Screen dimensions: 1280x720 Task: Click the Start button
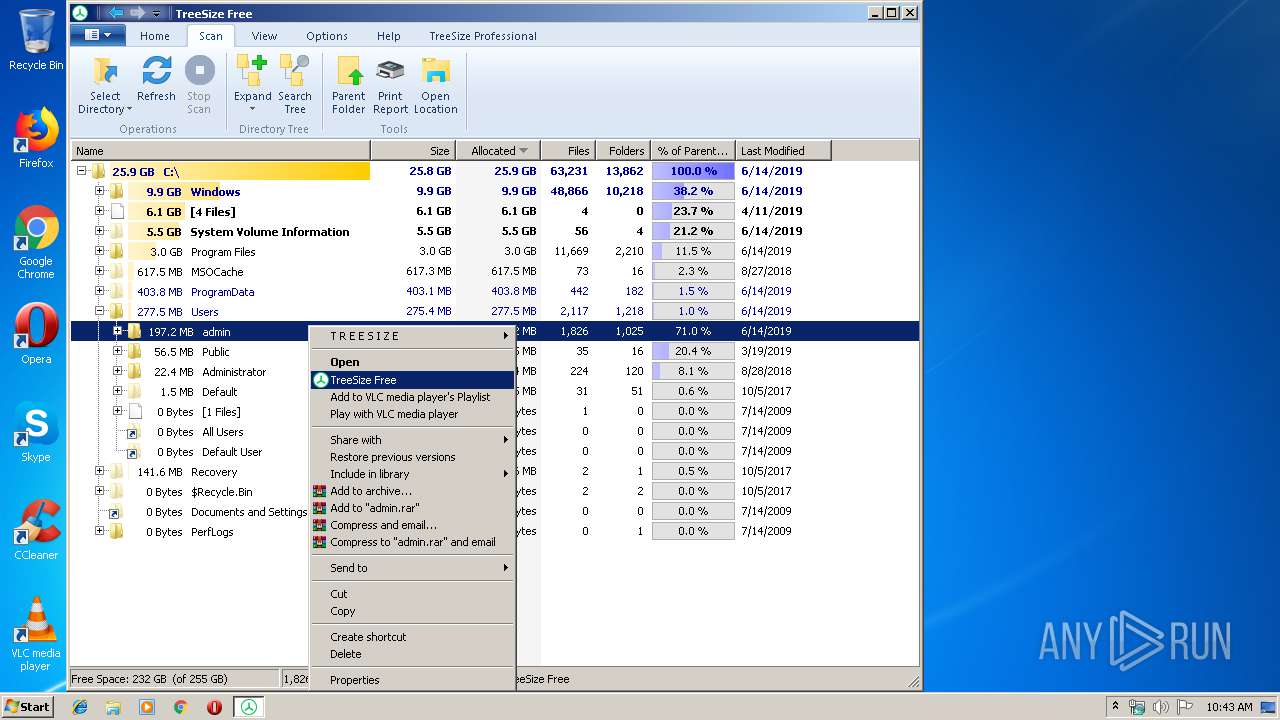(28, 707)
